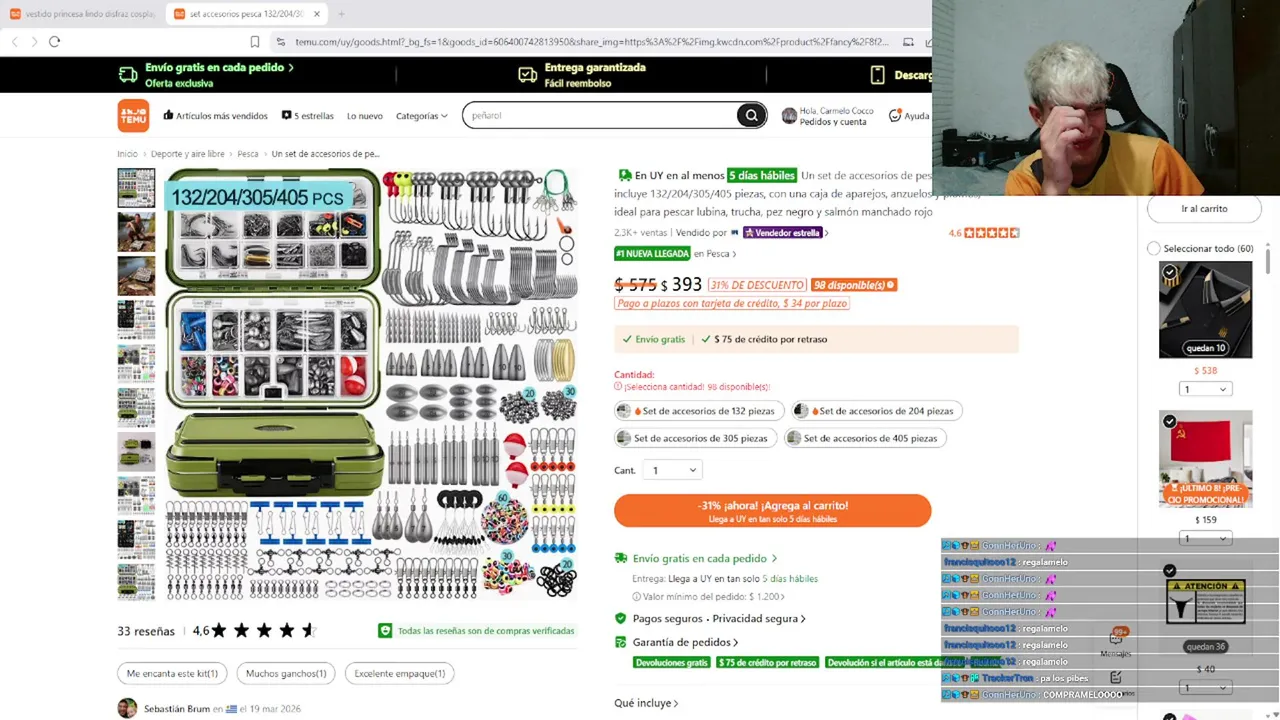
Task: Expand the Qué incluye section
Action: point(646,703)
